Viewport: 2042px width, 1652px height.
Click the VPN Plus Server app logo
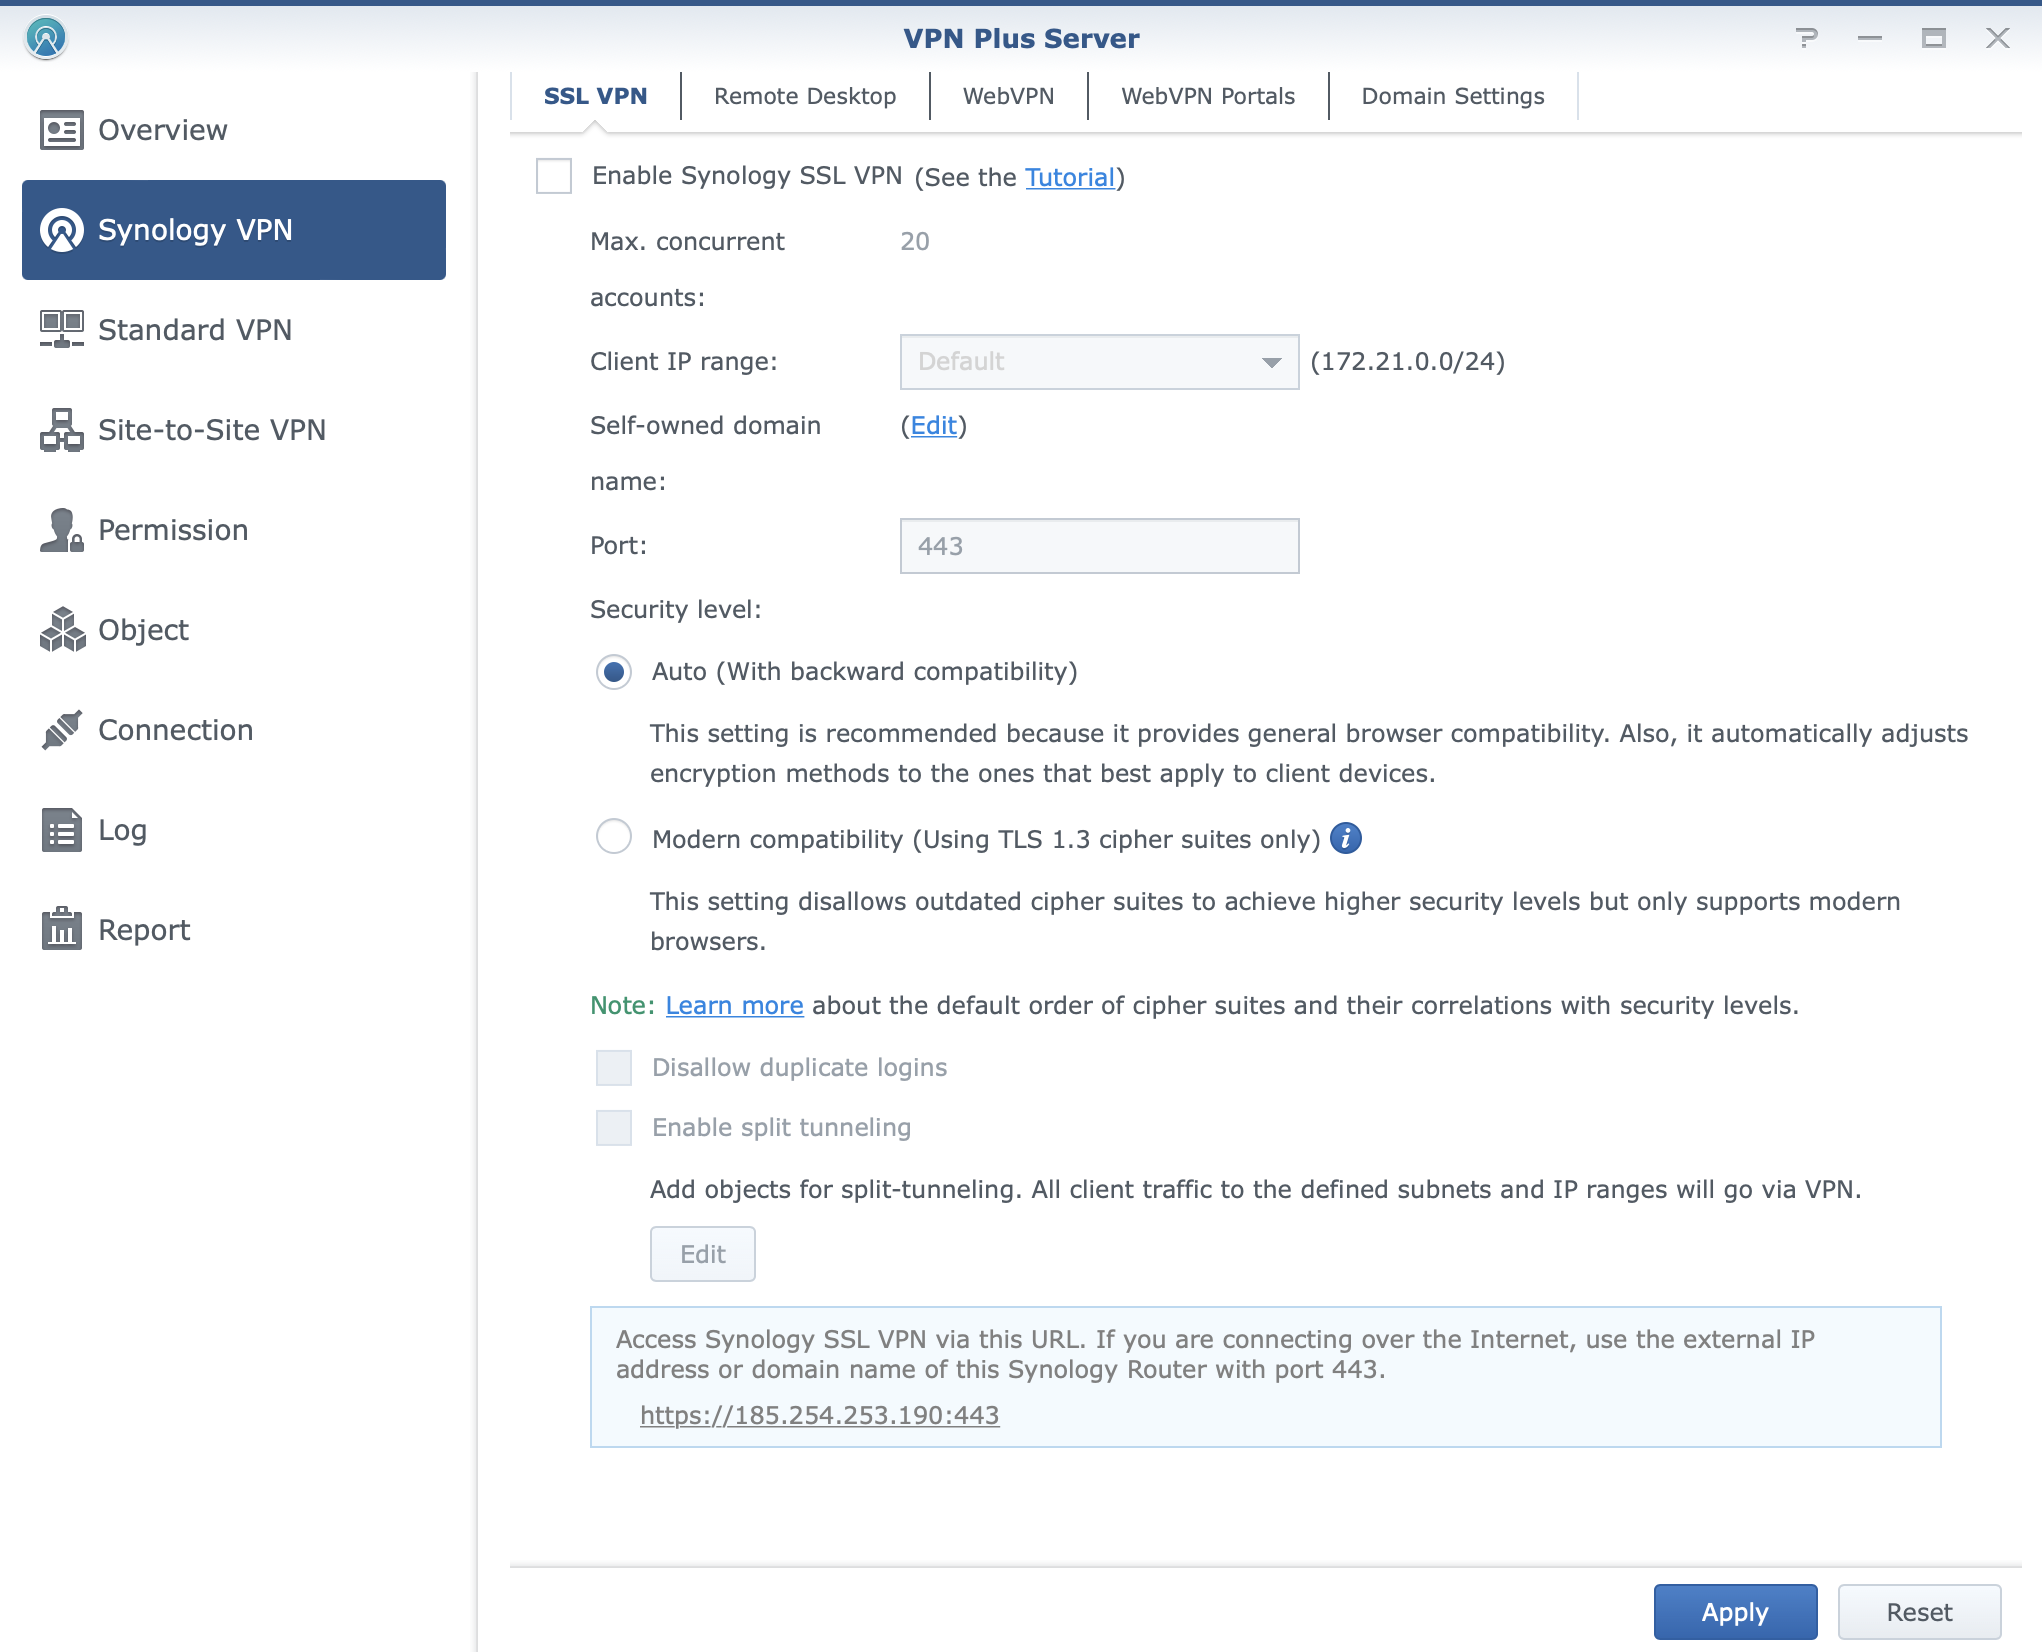coord(46,38)
